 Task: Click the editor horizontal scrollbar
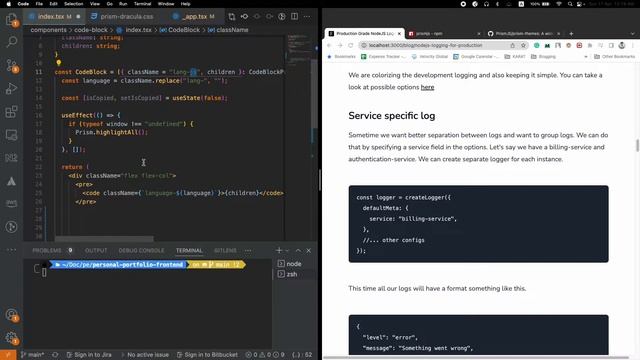click(x=104, y=239)
